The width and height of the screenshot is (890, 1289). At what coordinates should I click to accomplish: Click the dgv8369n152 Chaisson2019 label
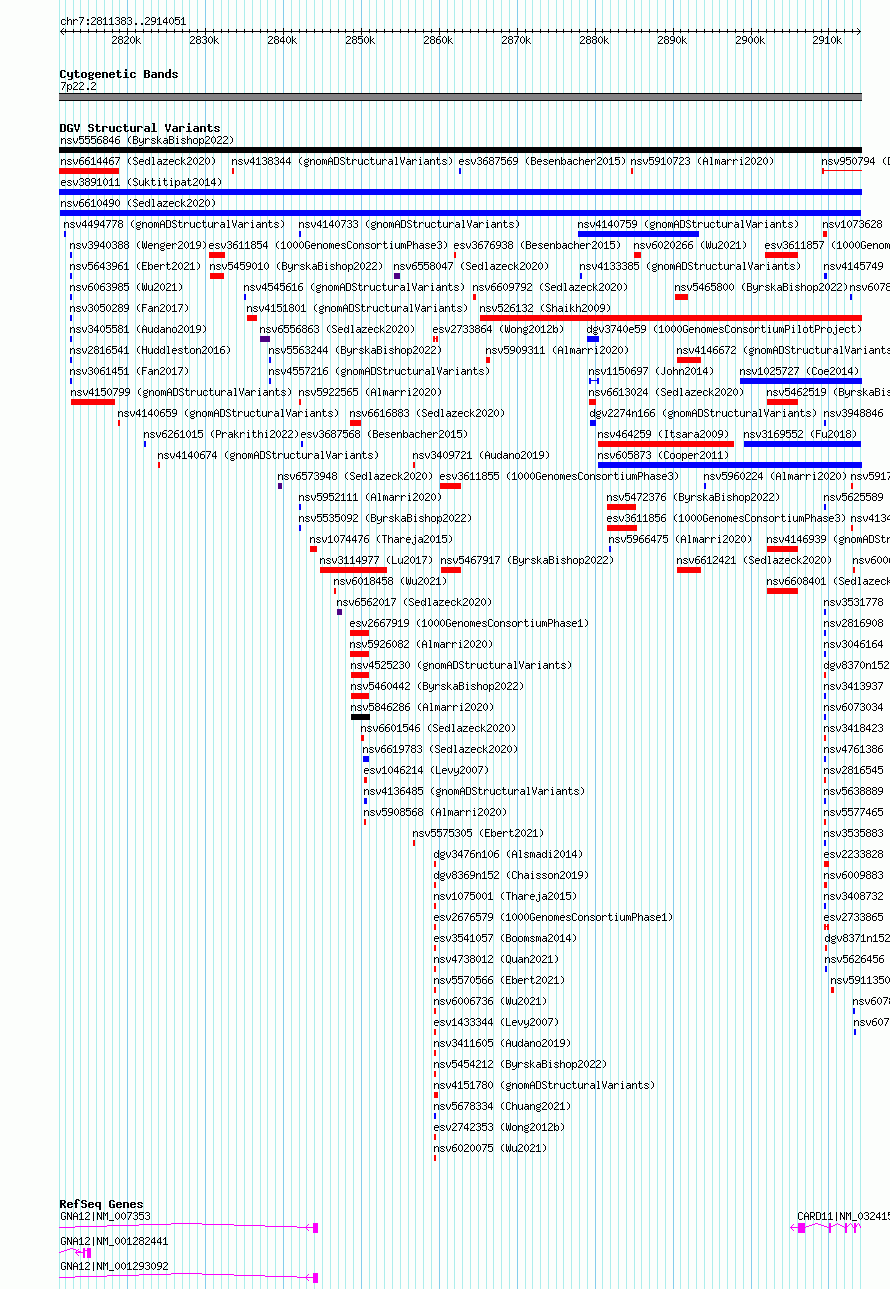[511, 875]
